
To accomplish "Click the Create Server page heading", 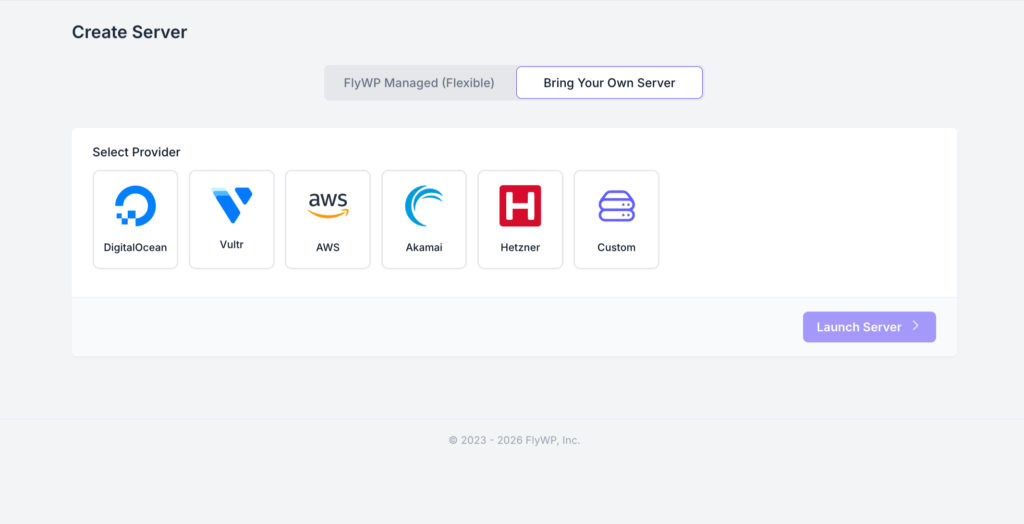I will pos(129,32).
